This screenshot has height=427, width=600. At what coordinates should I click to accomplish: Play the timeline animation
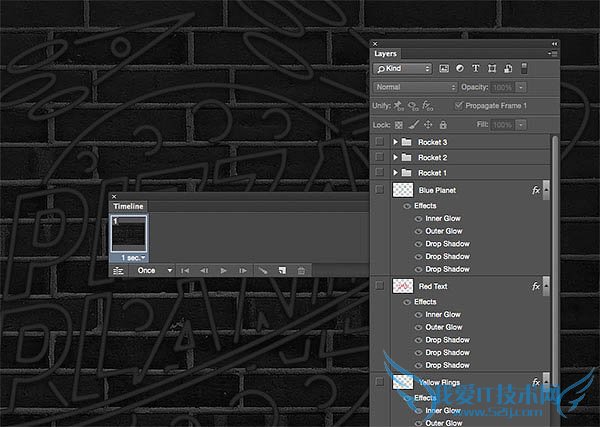[x=223, y=270]
